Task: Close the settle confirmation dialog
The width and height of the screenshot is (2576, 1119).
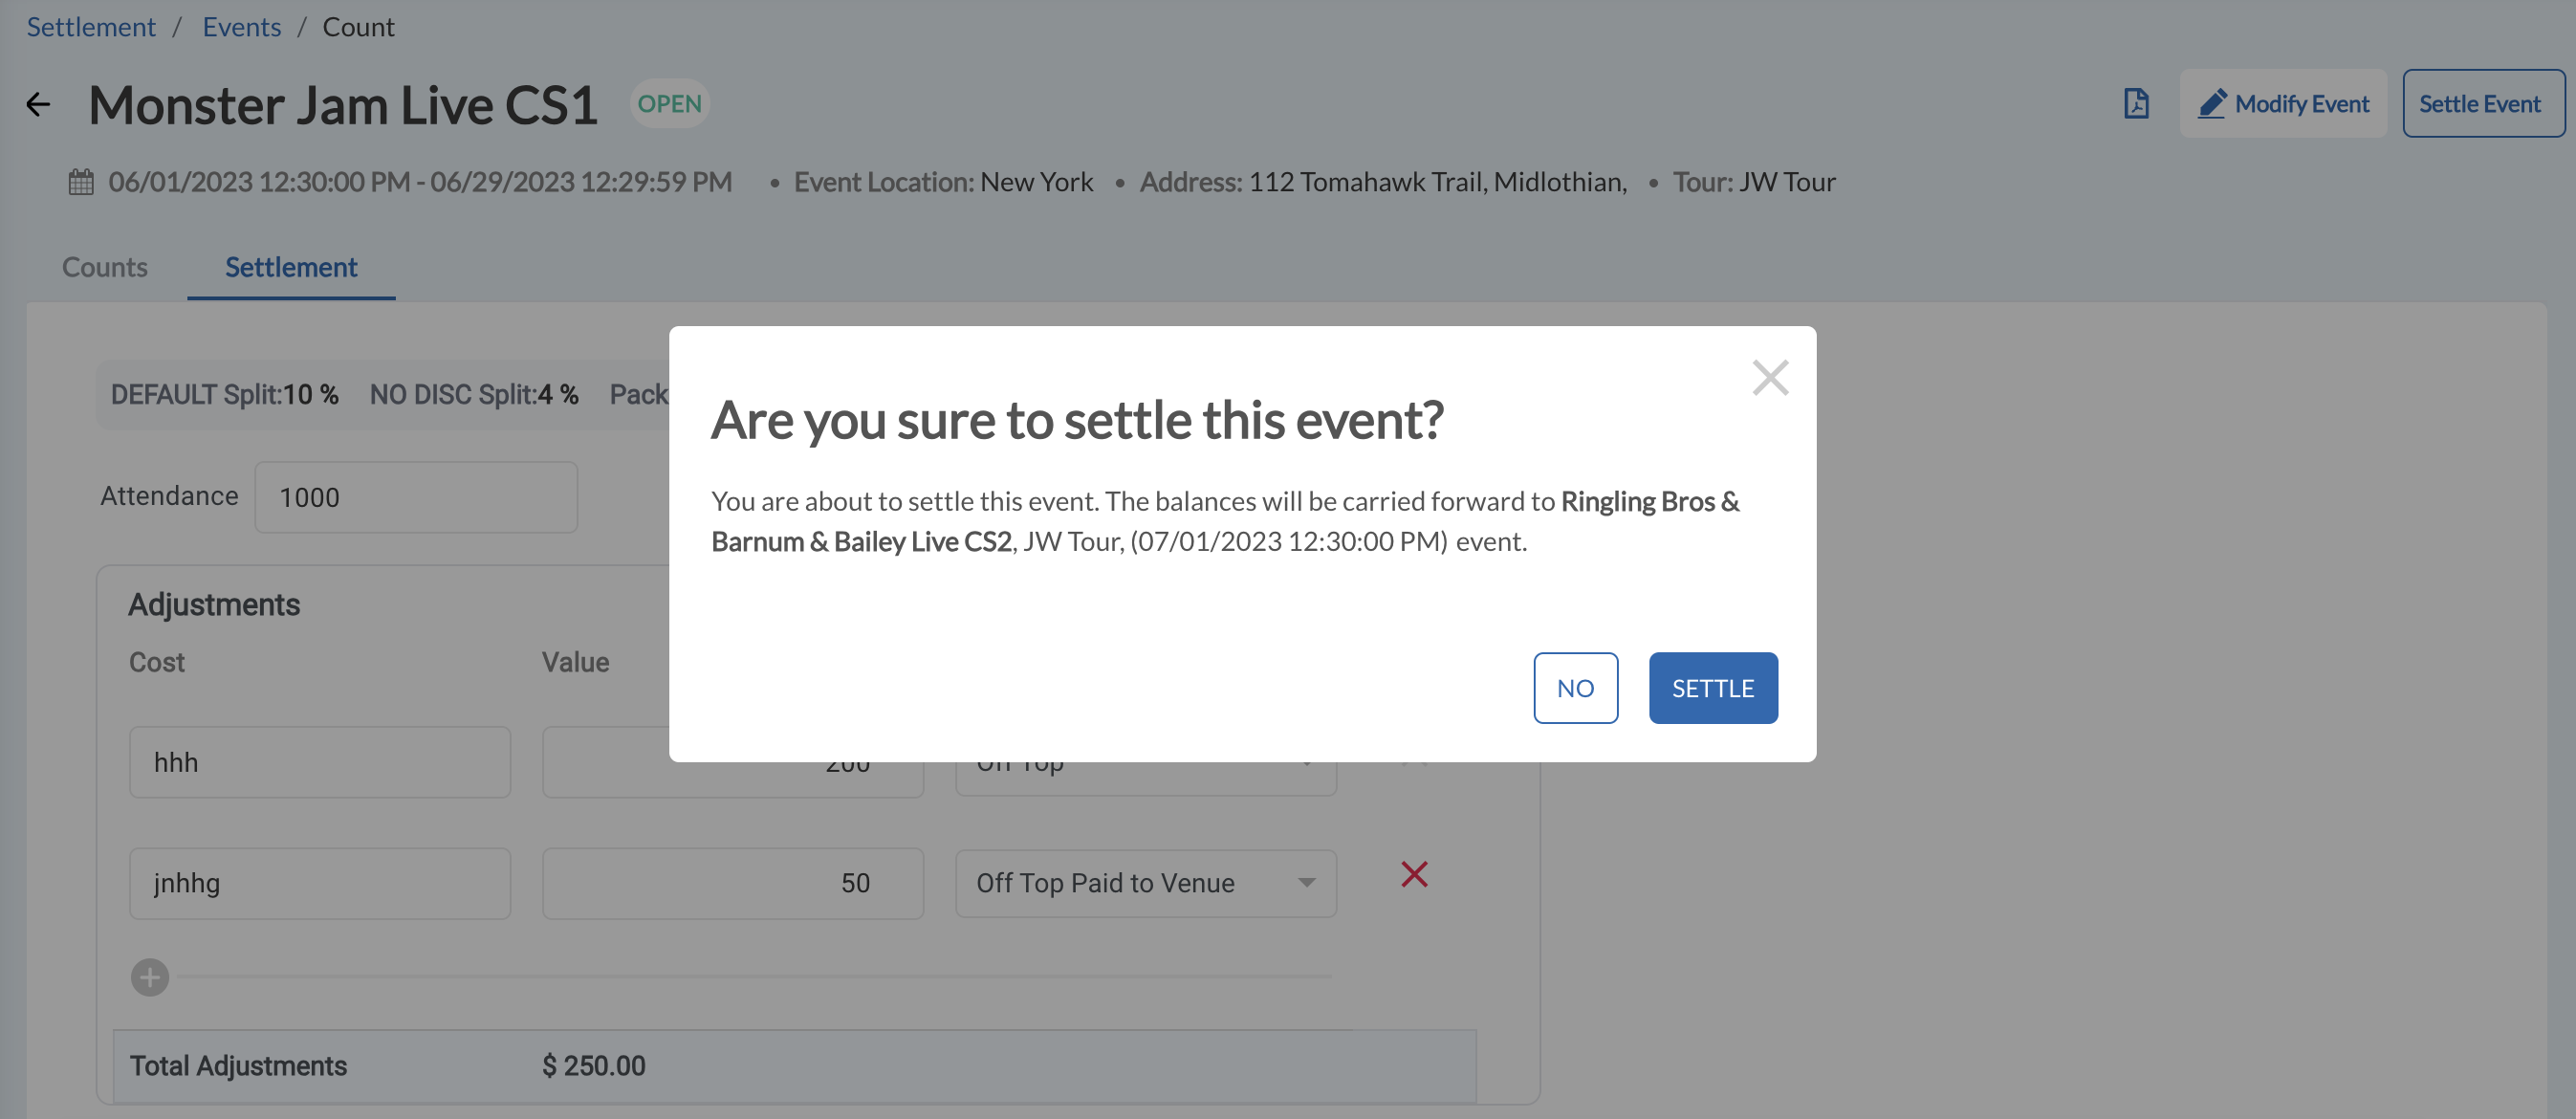Action: [1770, 378]
